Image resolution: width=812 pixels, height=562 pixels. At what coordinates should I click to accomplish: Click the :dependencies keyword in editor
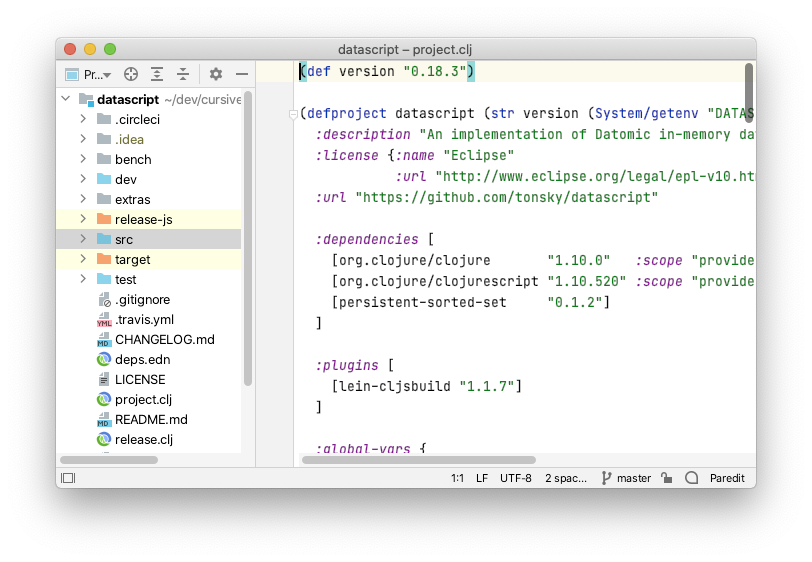(367, 239)
